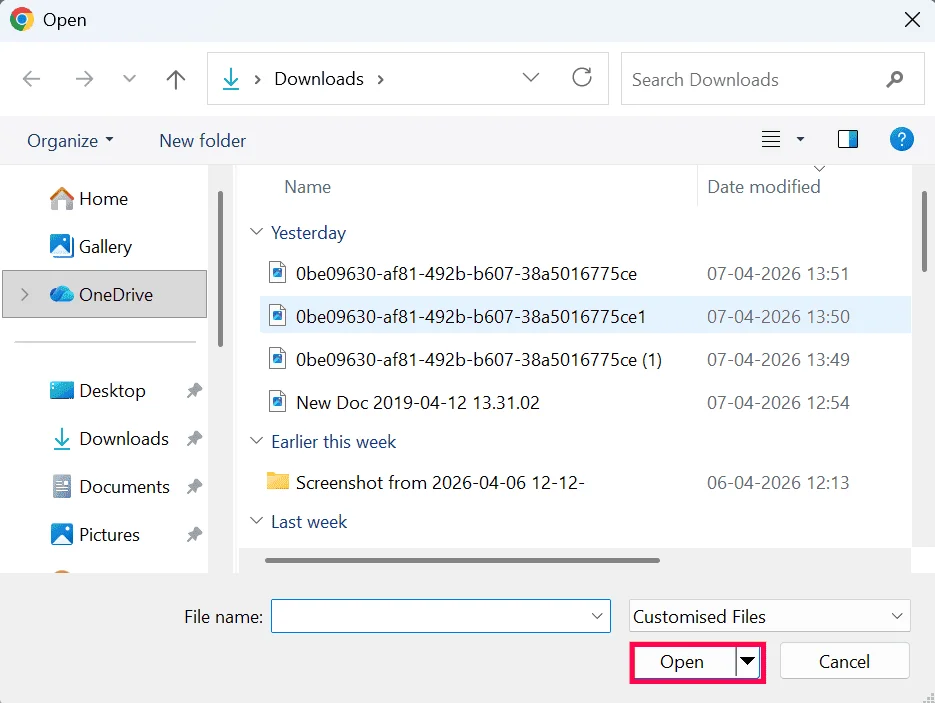
Task: Click the date 07-04-2026 13:49
Action: point(778,360)
